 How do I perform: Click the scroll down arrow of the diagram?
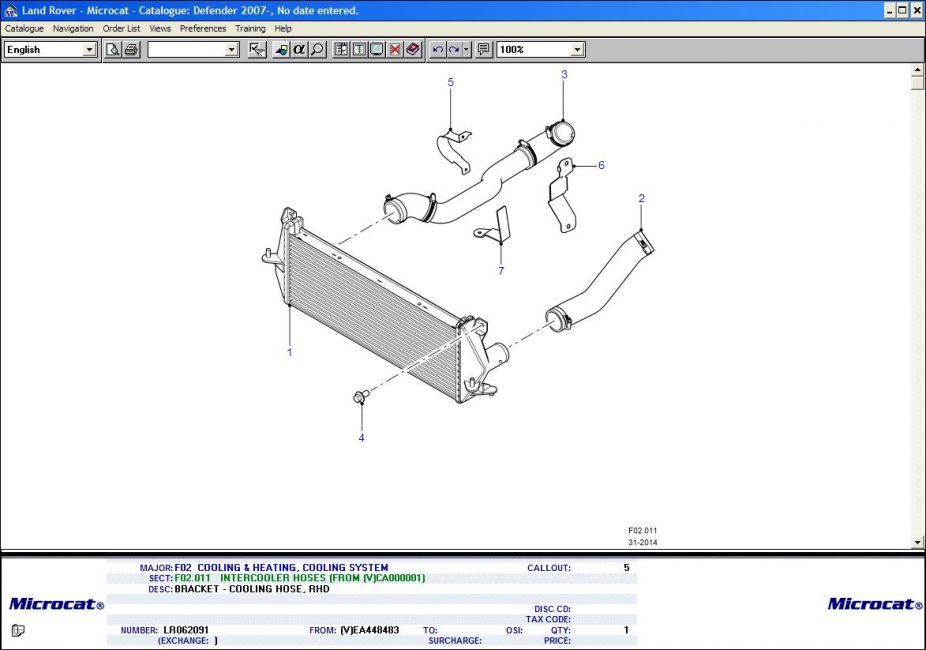click(917, 542)
